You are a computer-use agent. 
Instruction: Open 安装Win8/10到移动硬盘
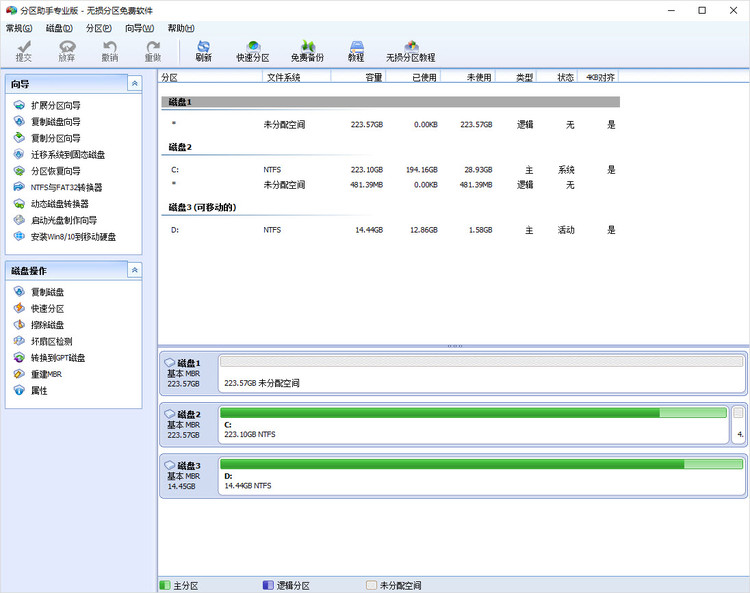[65, 236]
